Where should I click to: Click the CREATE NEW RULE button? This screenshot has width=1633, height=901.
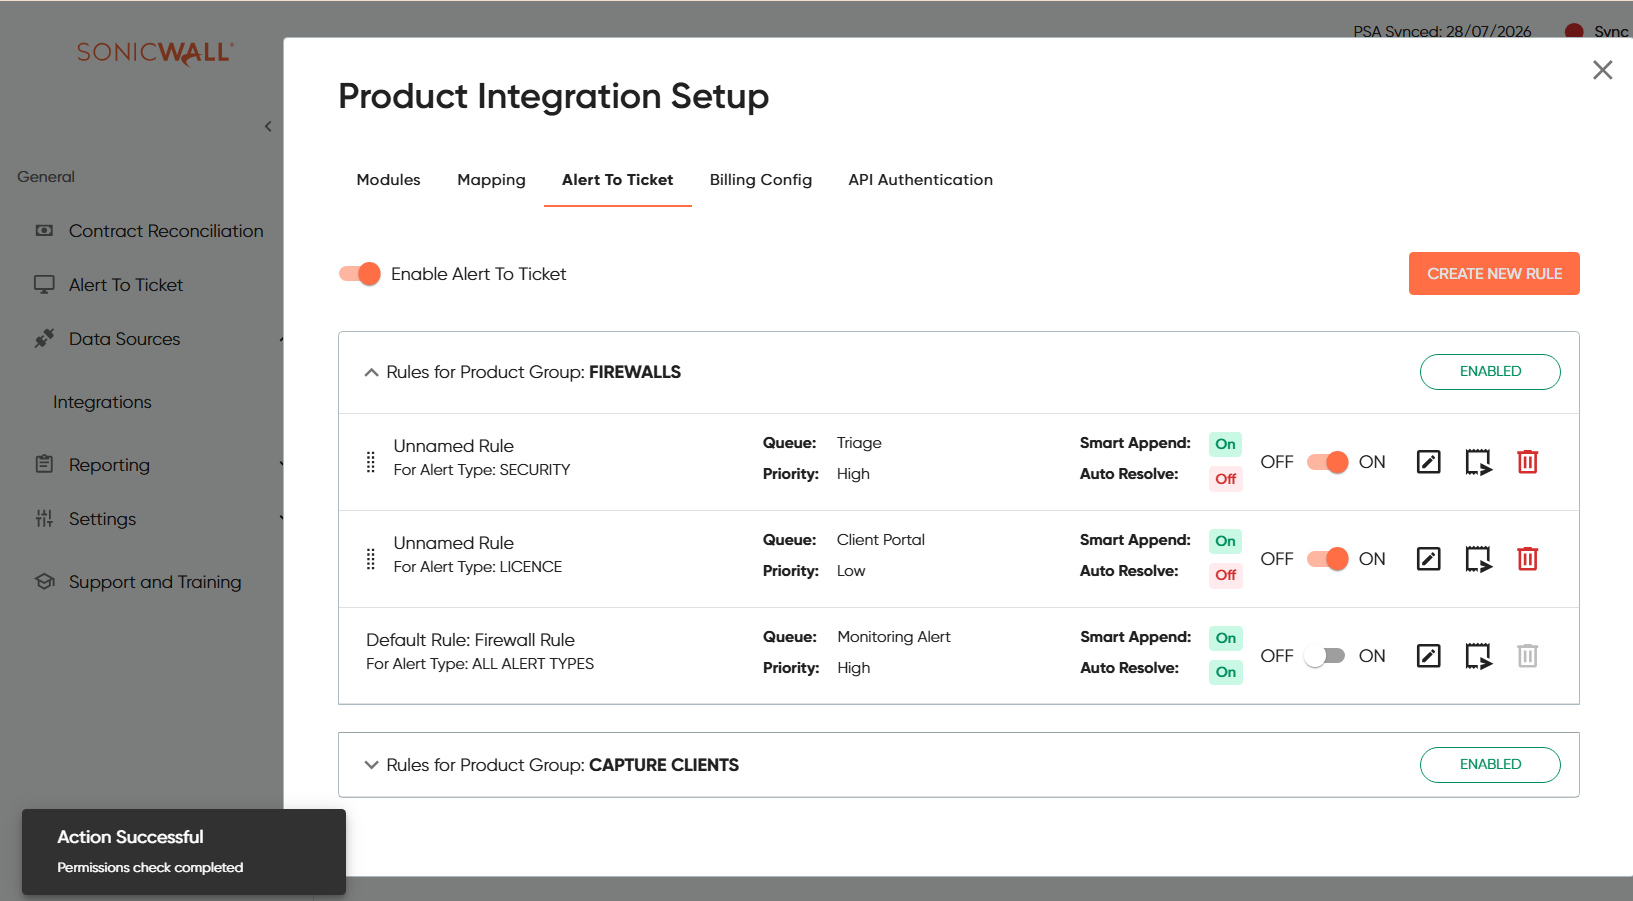point(1494,274)
